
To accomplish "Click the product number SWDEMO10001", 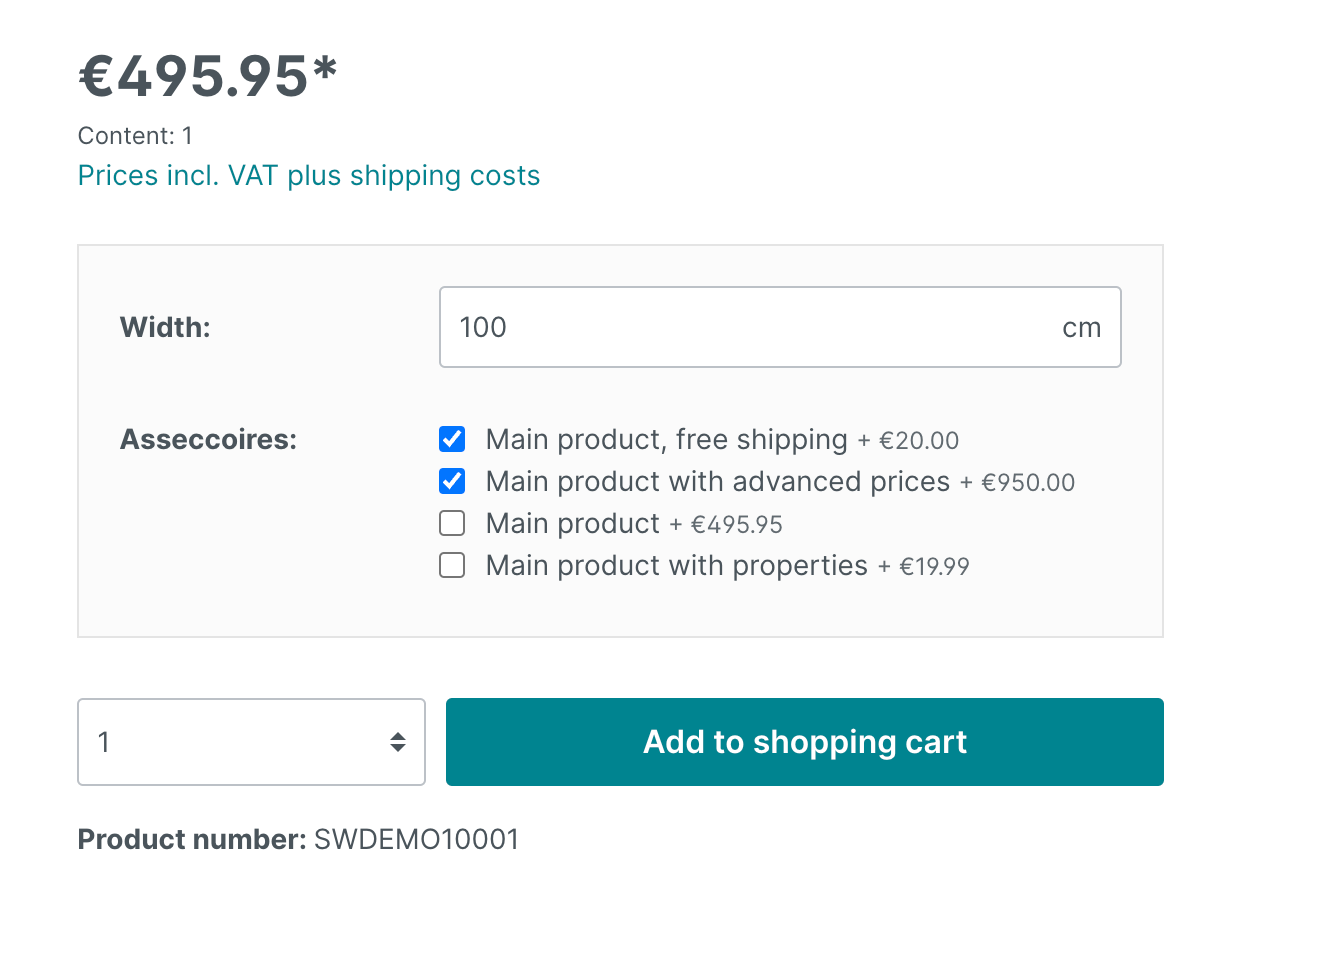I will (x=417, y=839).
